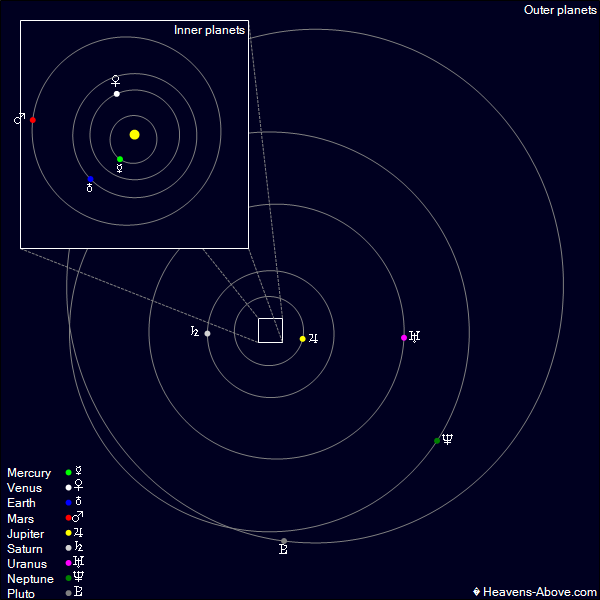Click the blue Earth dot in the inset
Viewport: 600px width, 600px height.
coord(90,180)
